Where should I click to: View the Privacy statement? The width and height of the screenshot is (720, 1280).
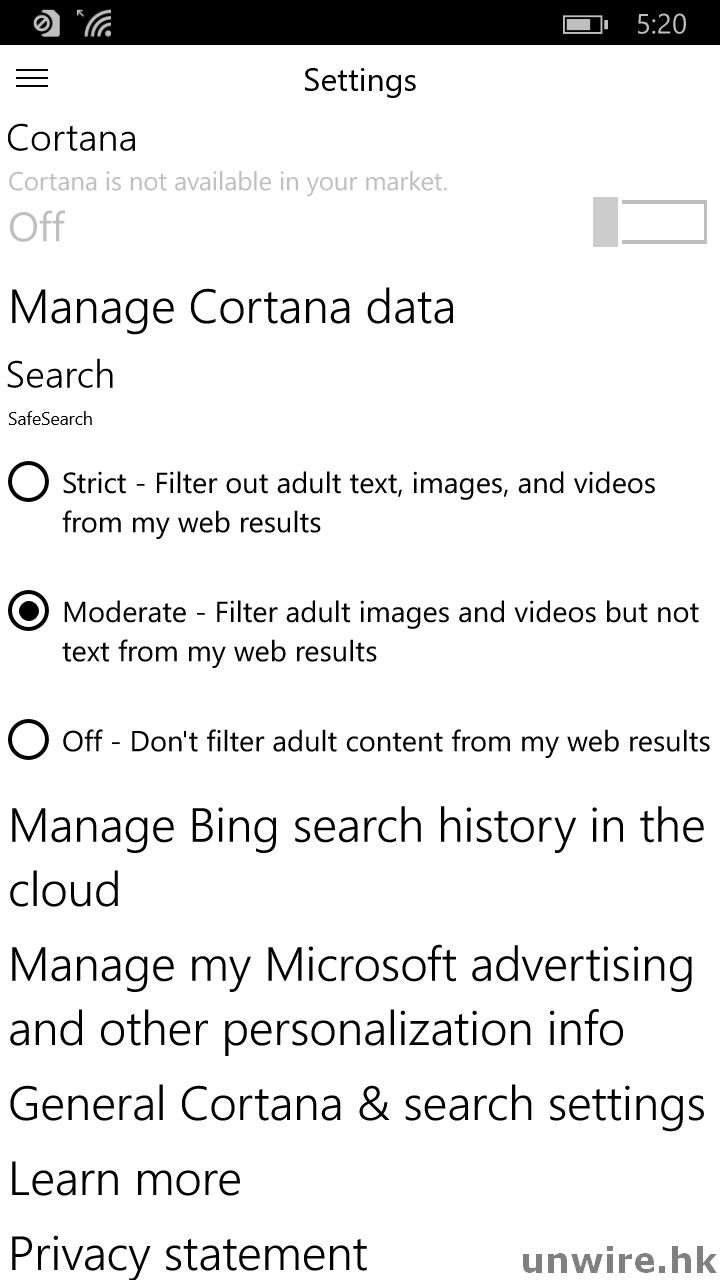click(188, 1253)
